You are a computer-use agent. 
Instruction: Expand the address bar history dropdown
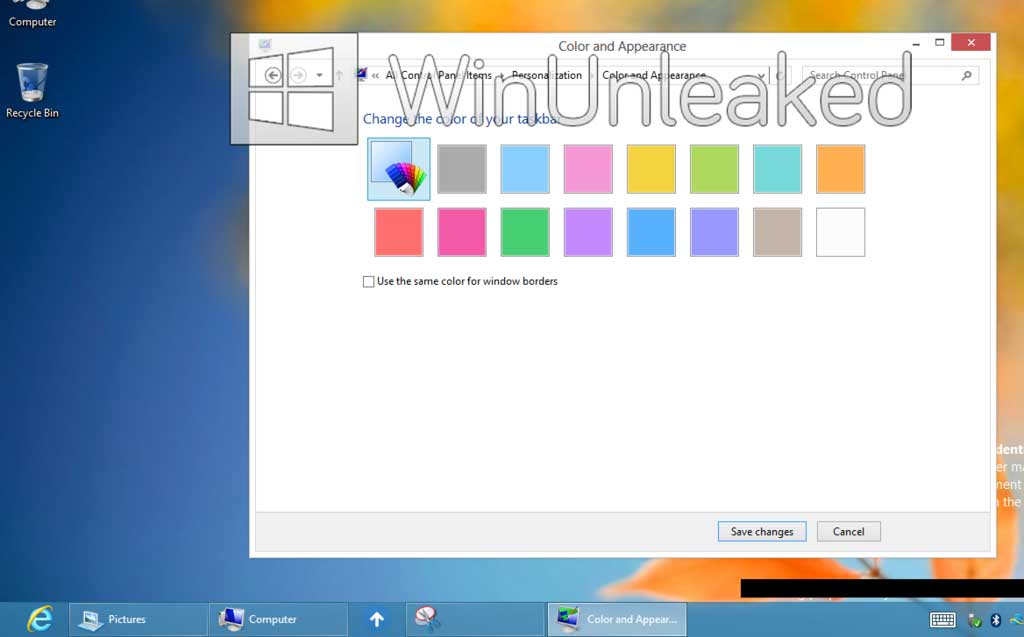point(762,75)
